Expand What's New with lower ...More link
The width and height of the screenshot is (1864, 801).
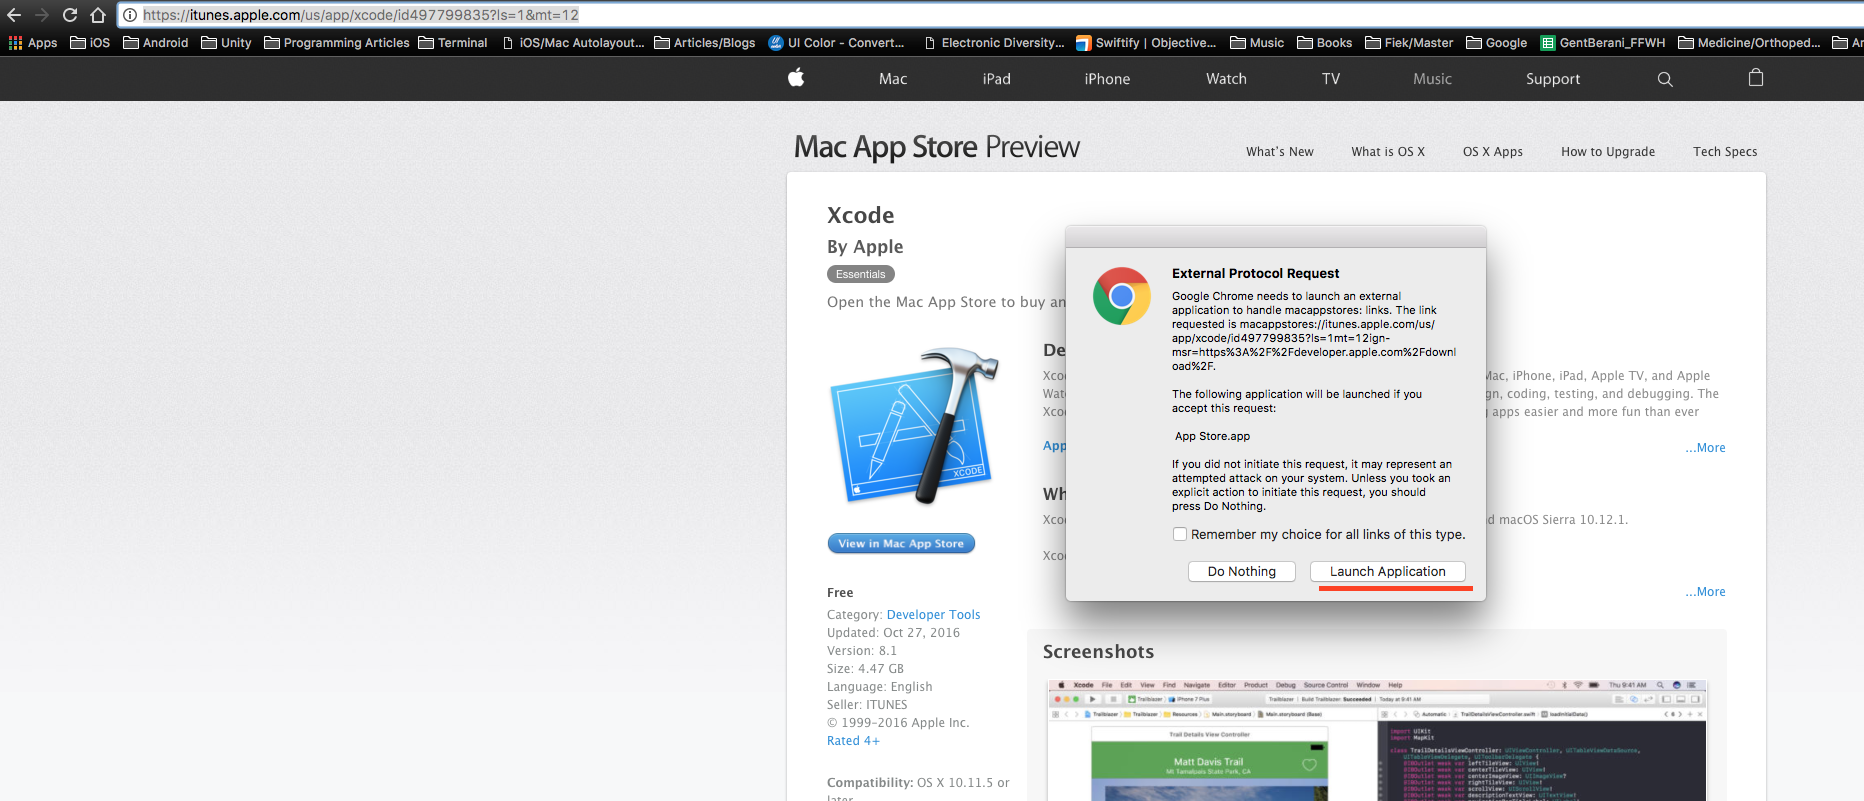pyautogui.click(x=1705, y=592)
